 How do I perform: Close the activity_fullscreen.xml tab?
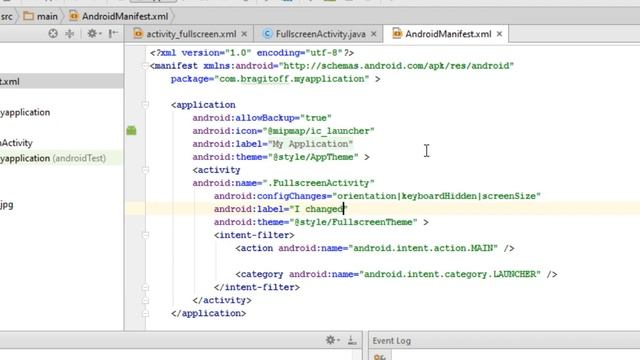244,34
